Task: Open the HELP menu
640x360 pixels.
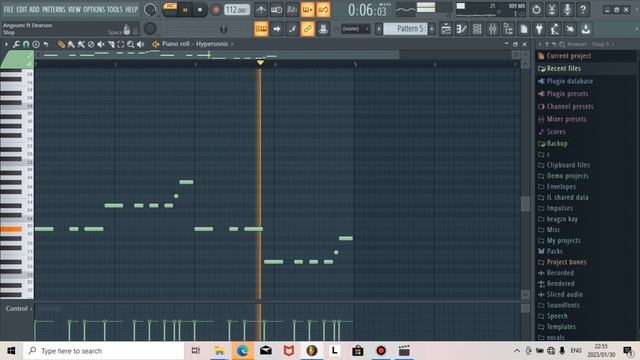Action: (131, 9)
